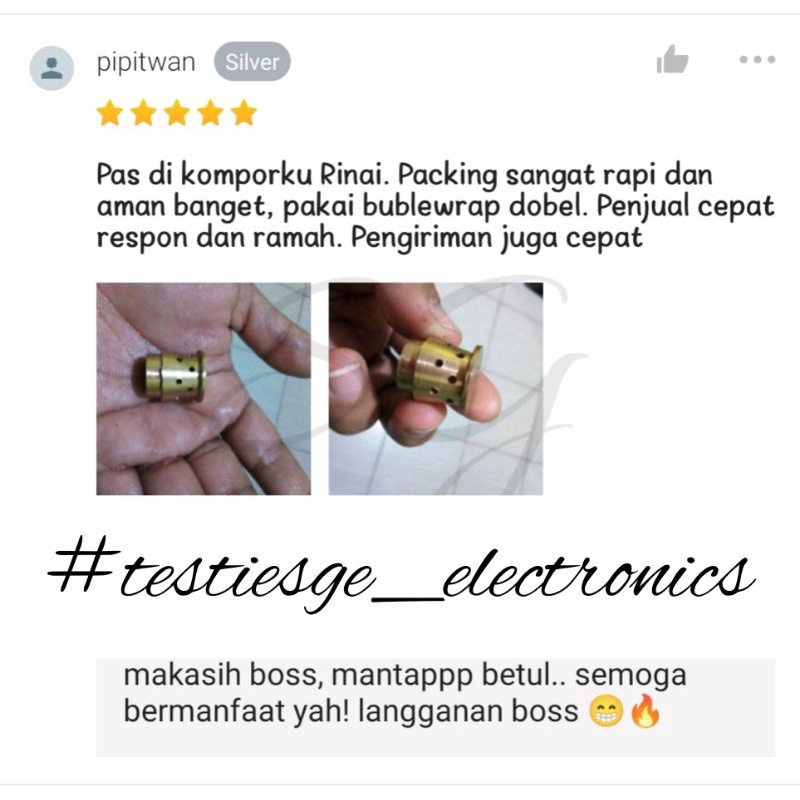This screenshot has width=800, height=800.
Task: Click the thumbs-up like icon
Action: point(672,59)
